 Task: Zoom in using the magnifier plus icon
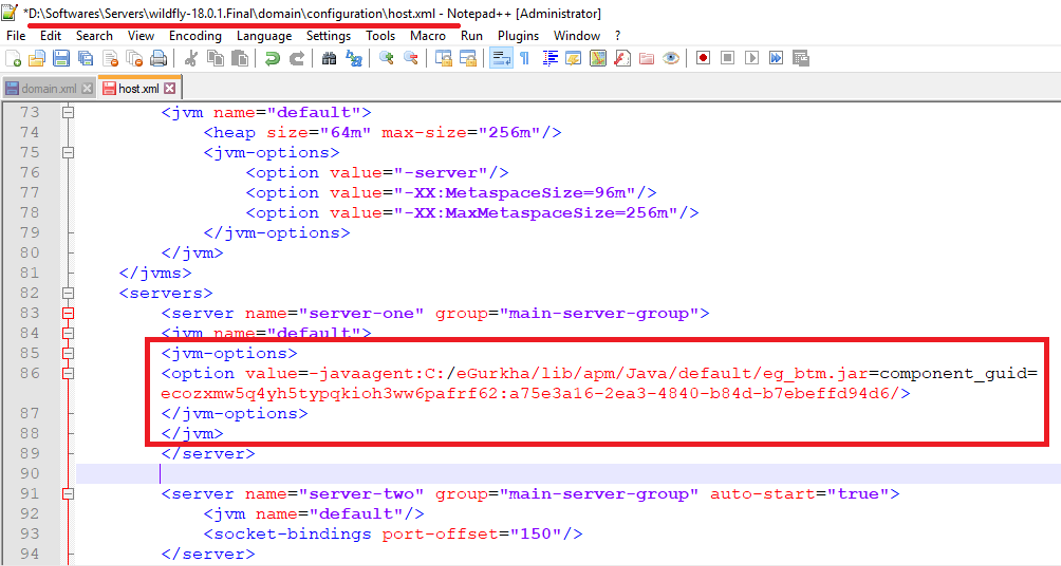[x=386, y=58]
